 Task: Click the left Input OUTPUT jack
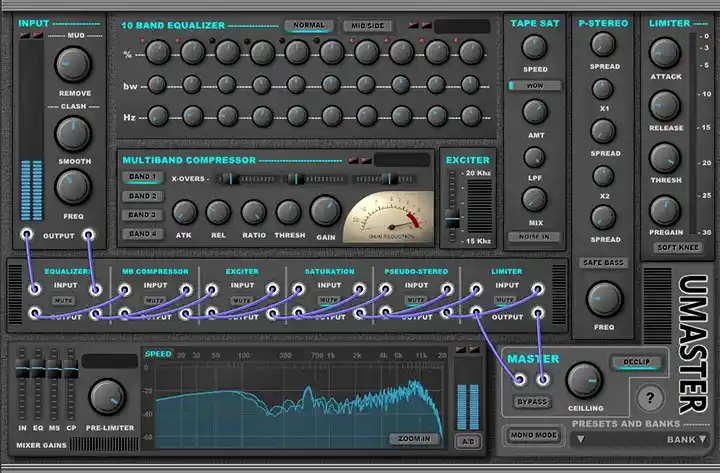coord(27,235)
